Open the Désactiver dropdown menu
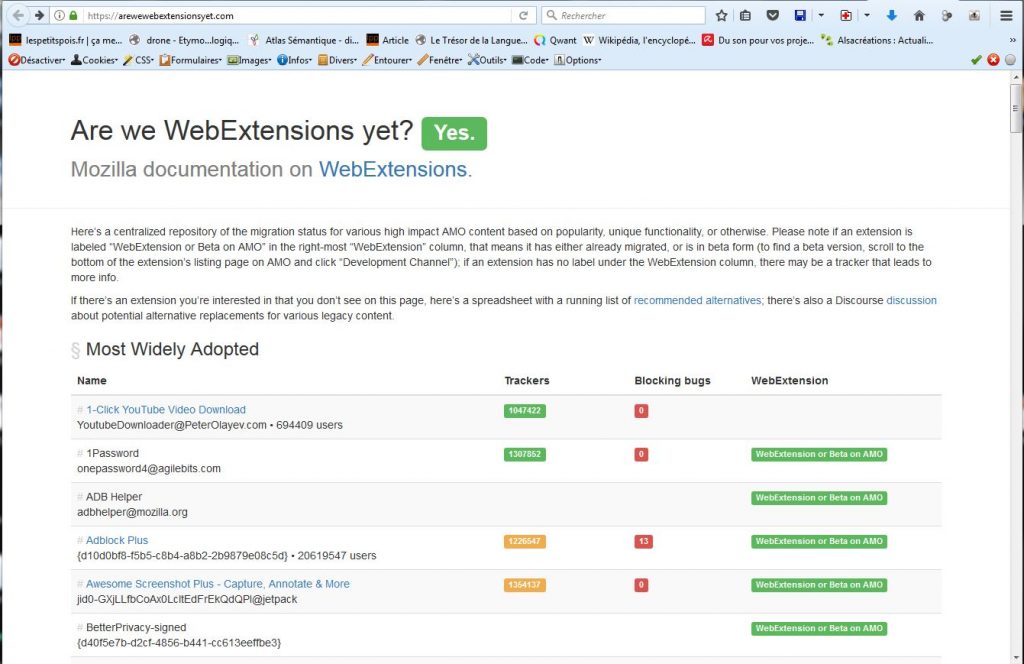The width and height of the screenshot is (1024, 664). [x=38, y=60]
